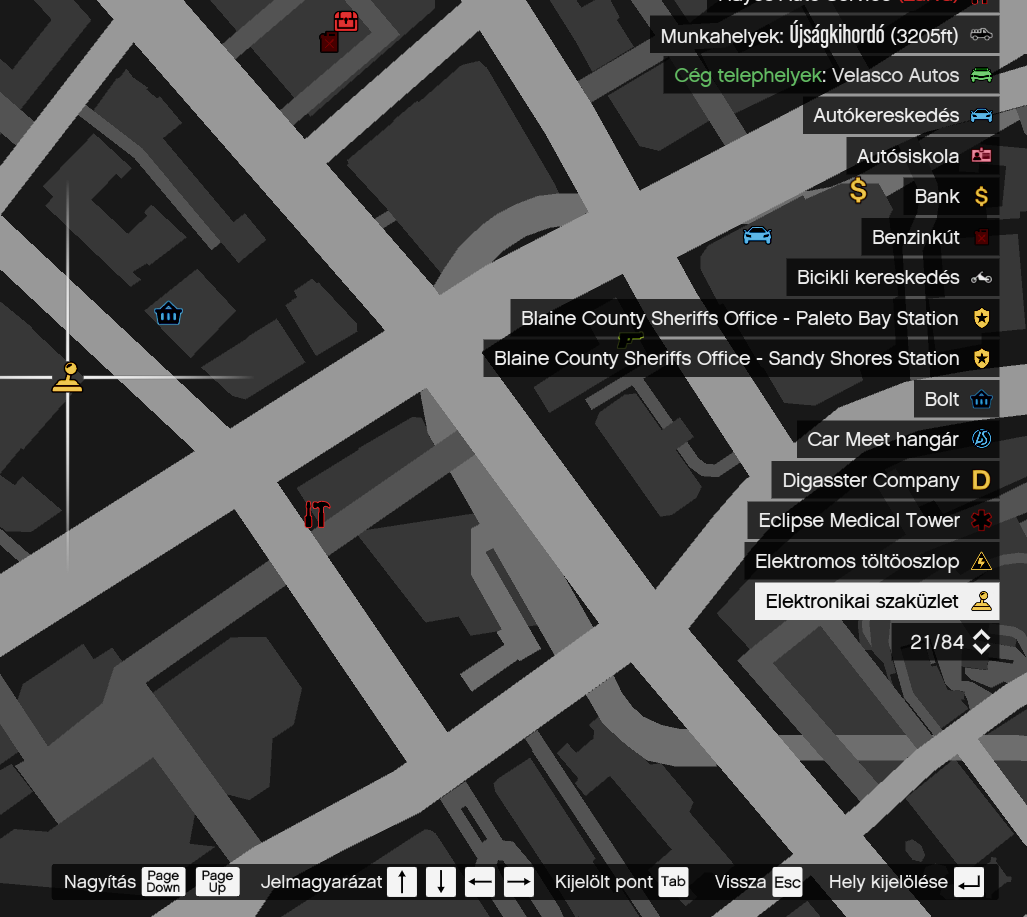Image resolution: width=1027 pixels, height=917 pixels.
Task: Click the dark green gun shop marker
Action: 630,340
